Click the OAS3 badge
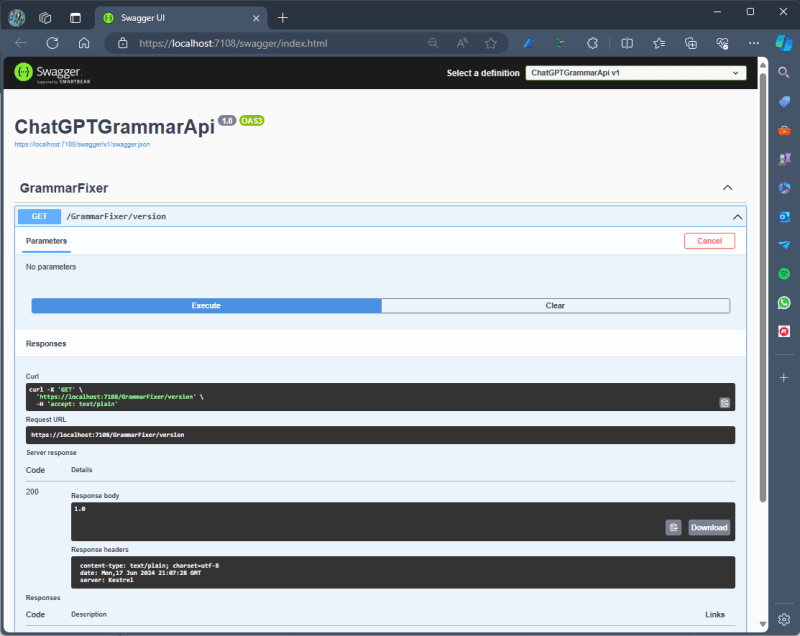This screenshot has height=636, width=800. 252,121
